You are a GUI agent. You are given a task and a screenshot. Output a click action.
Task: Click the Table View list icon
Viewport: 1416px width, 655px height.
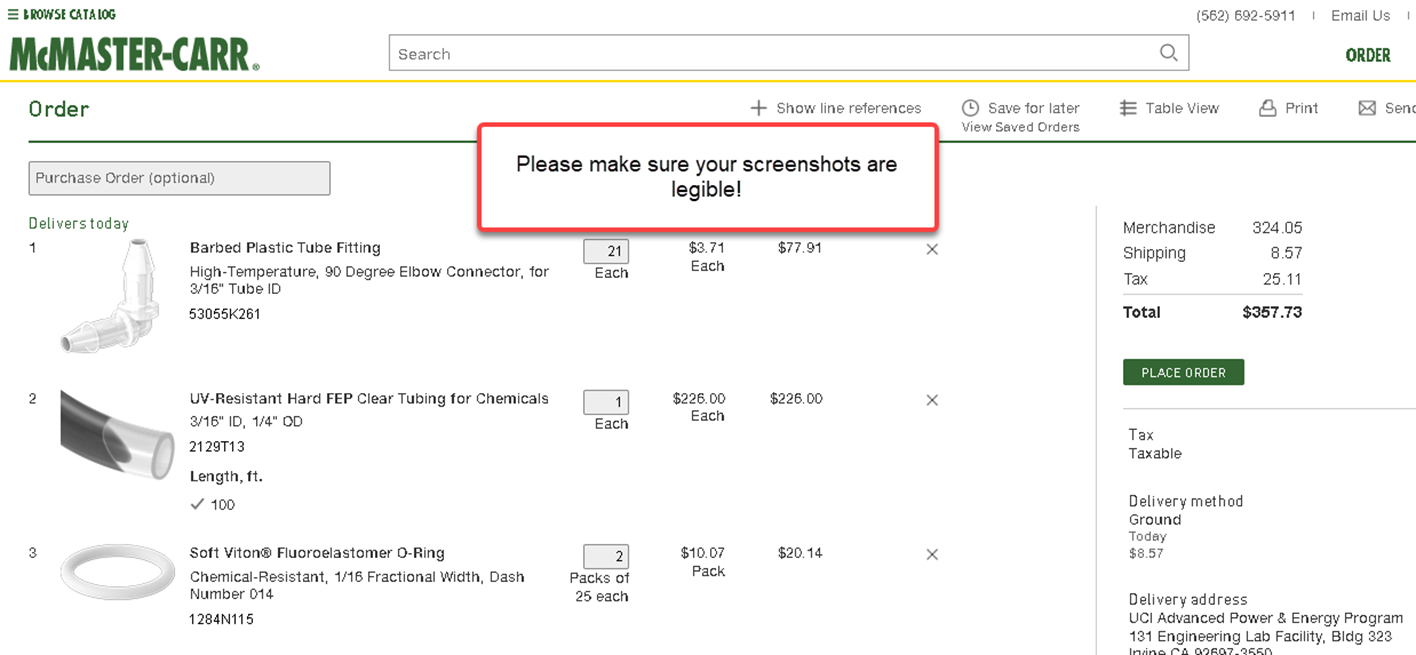pyautogui.click(x=1128, y=108)
